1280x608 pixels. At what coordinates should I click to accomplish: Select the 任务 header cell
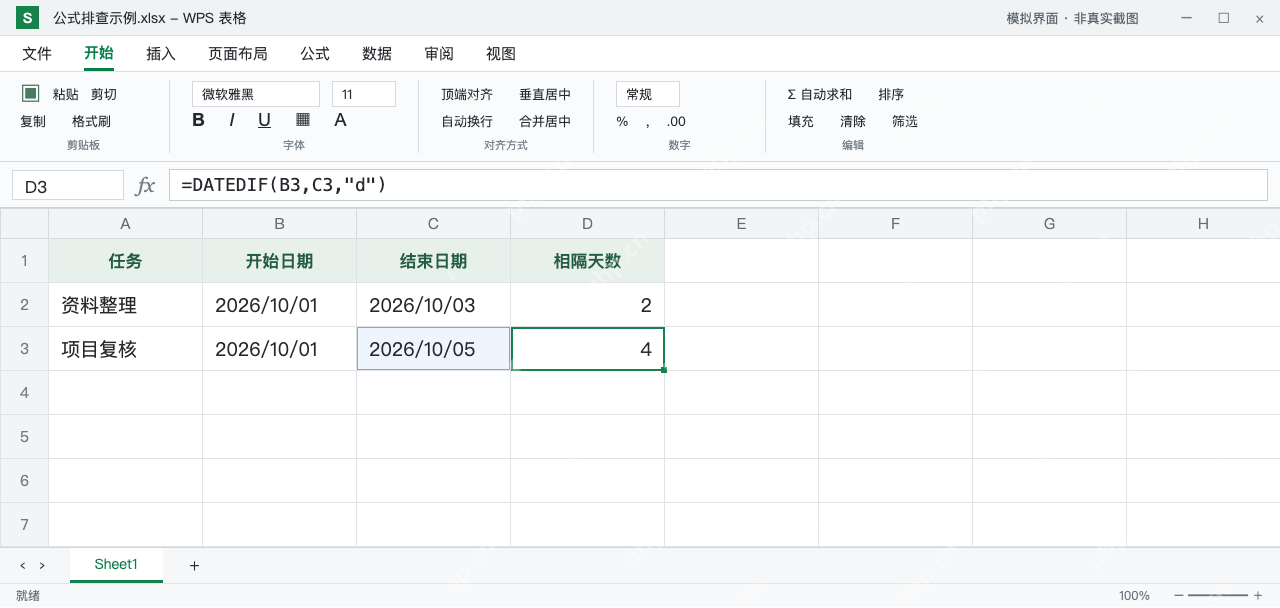(x=126, y=261)
